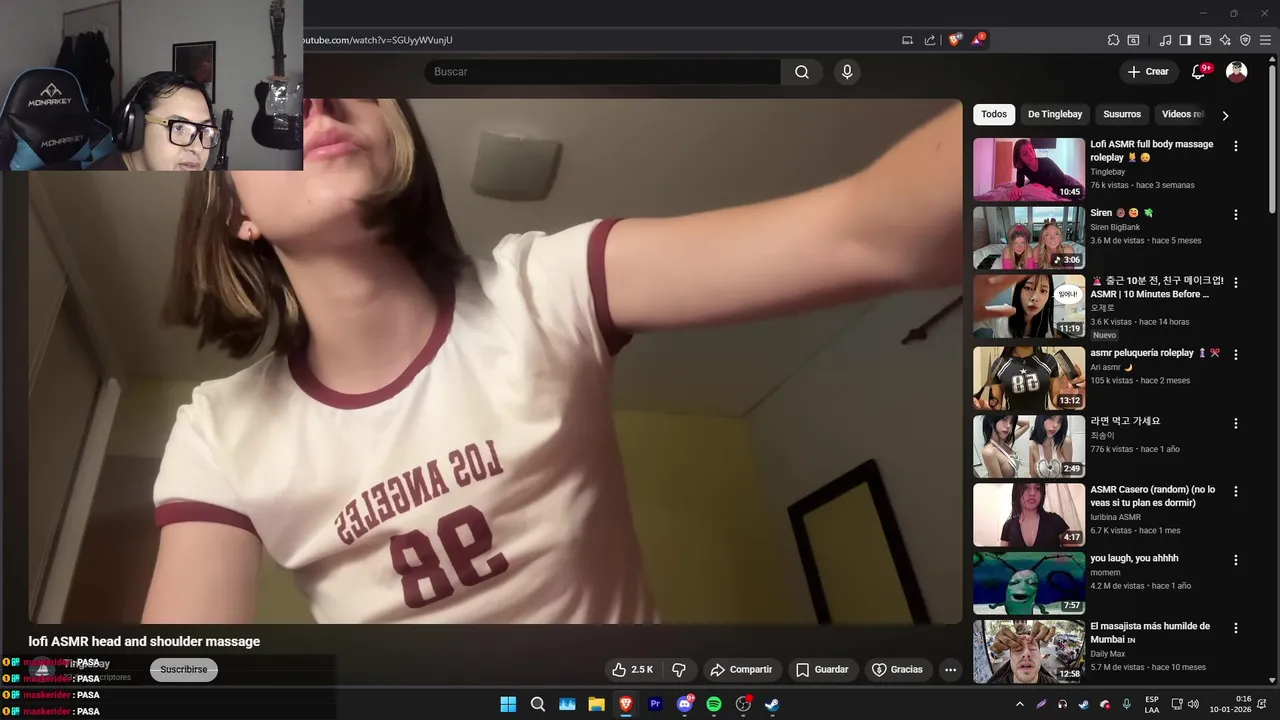Open options for 라면 먹고 가세요 video
This screenshot has height=720, width=1280.
point(1236,423)
